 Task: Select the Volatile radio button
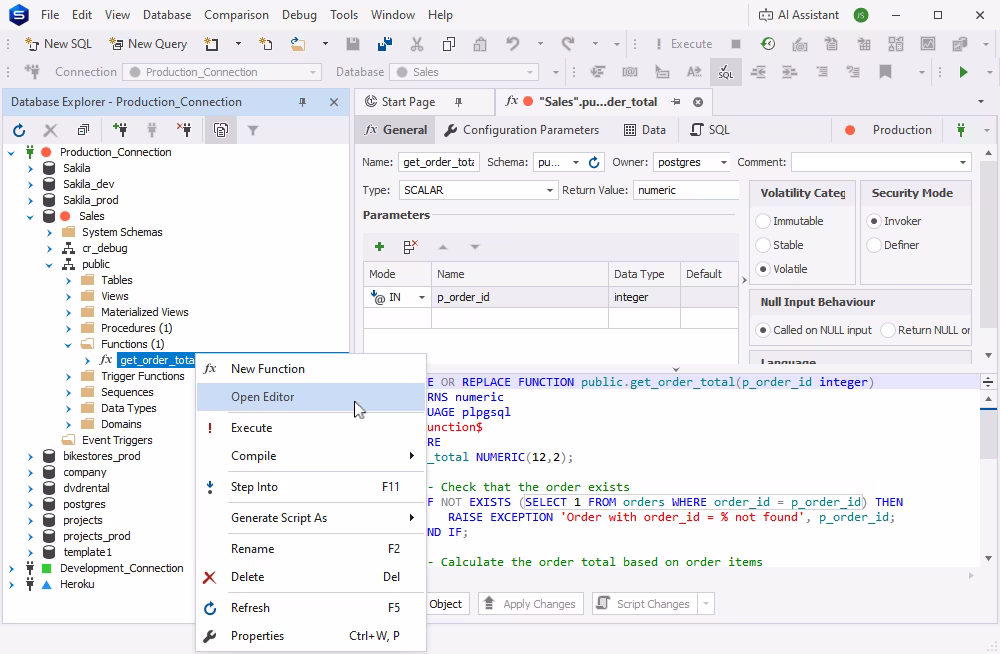[x=763, y=269]
